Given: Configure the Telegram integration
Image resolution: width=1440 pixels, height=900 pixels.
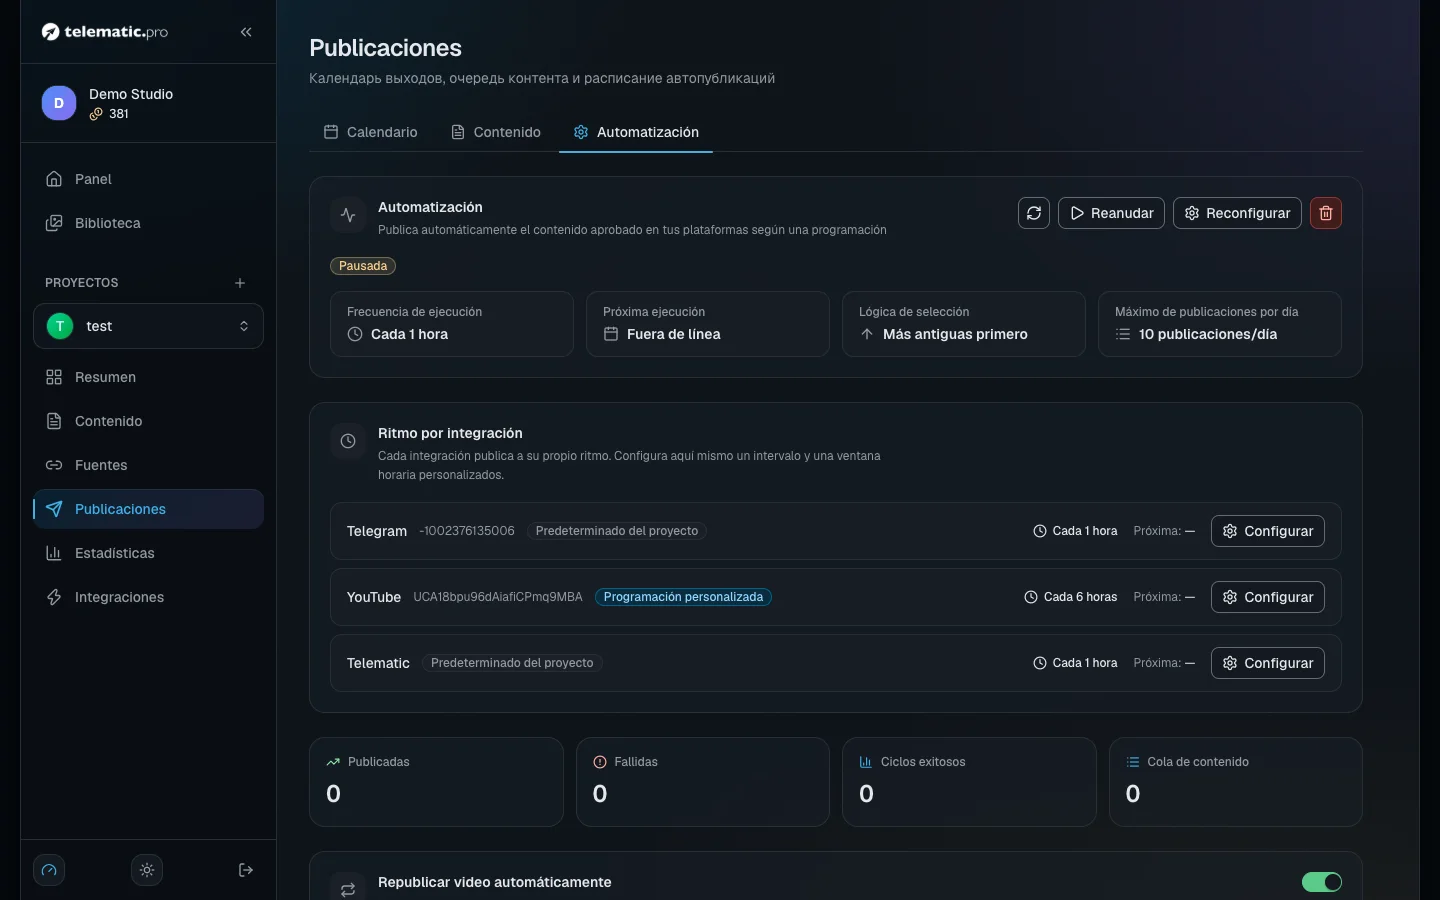Looking at the screenshot, I should [x=1268, y=531].
